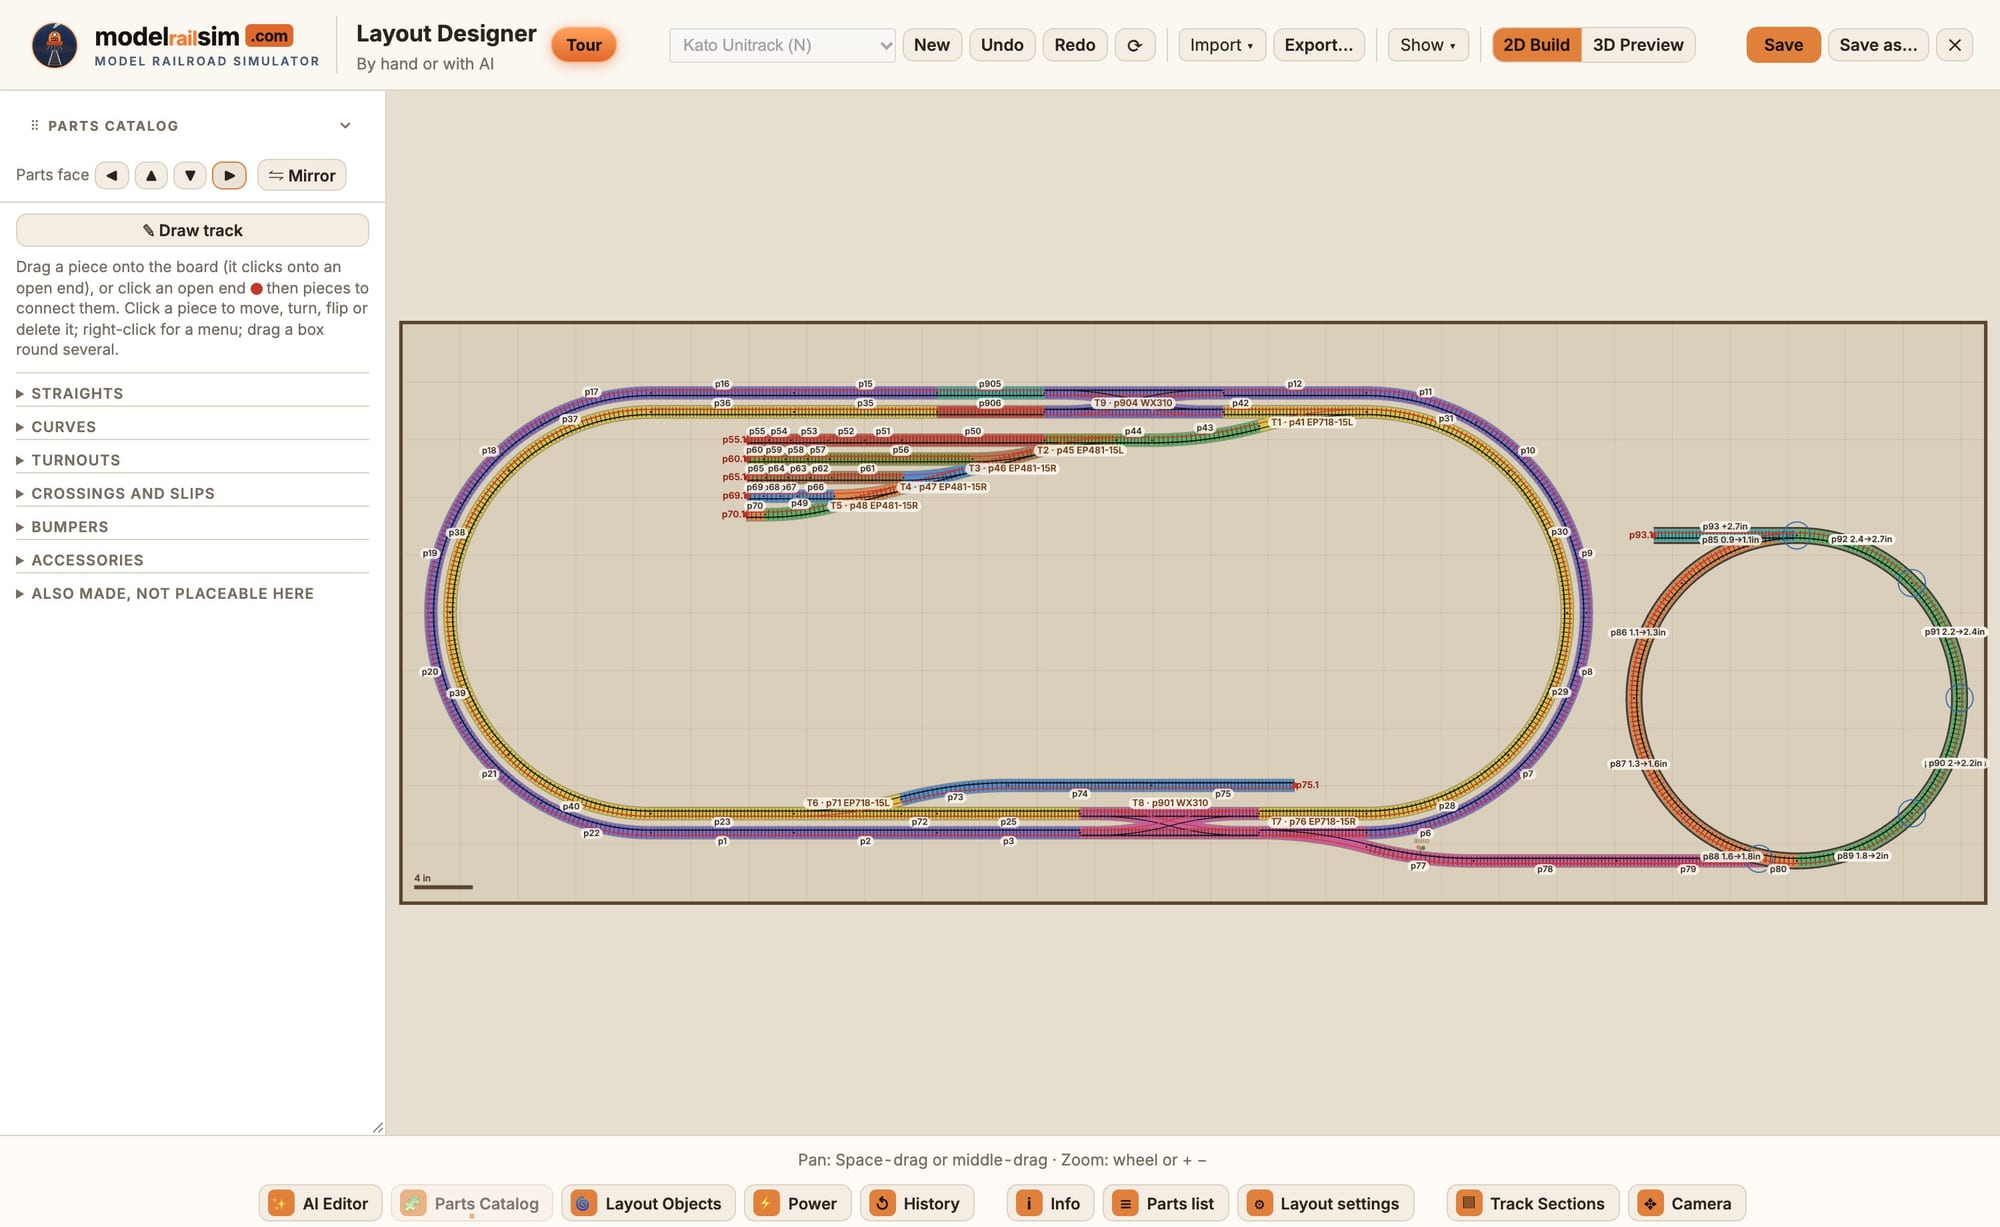Open the Import dropdown menu

click(x=1222, y=45)
